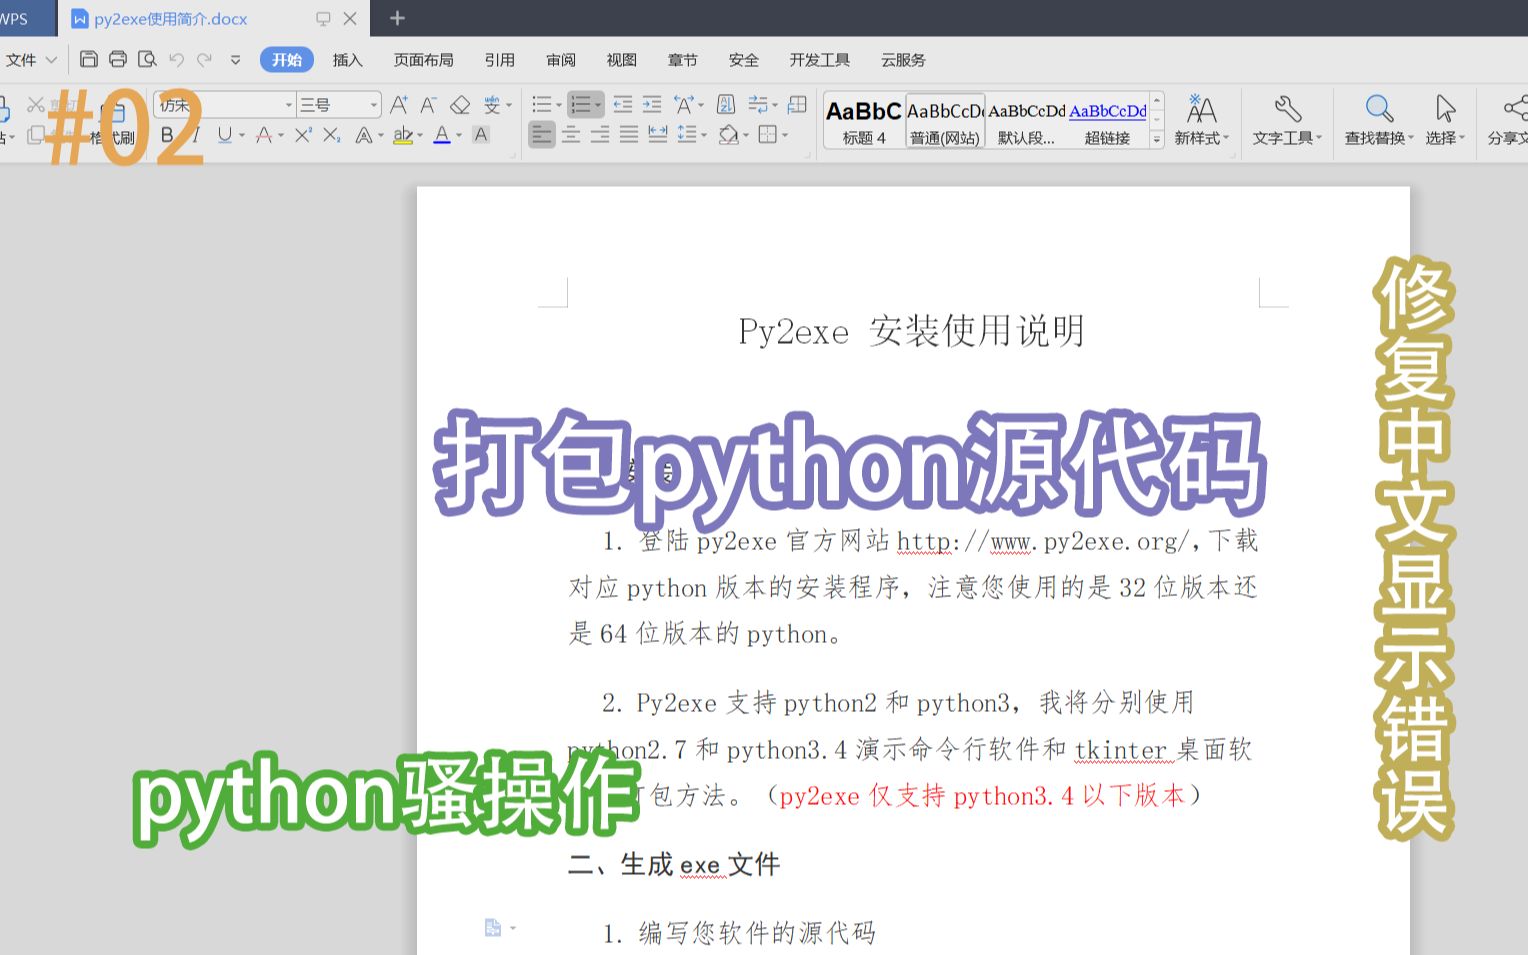Click the tab stops ruler icon
This screenshot has width=1528, height=955.
point(798,104)
